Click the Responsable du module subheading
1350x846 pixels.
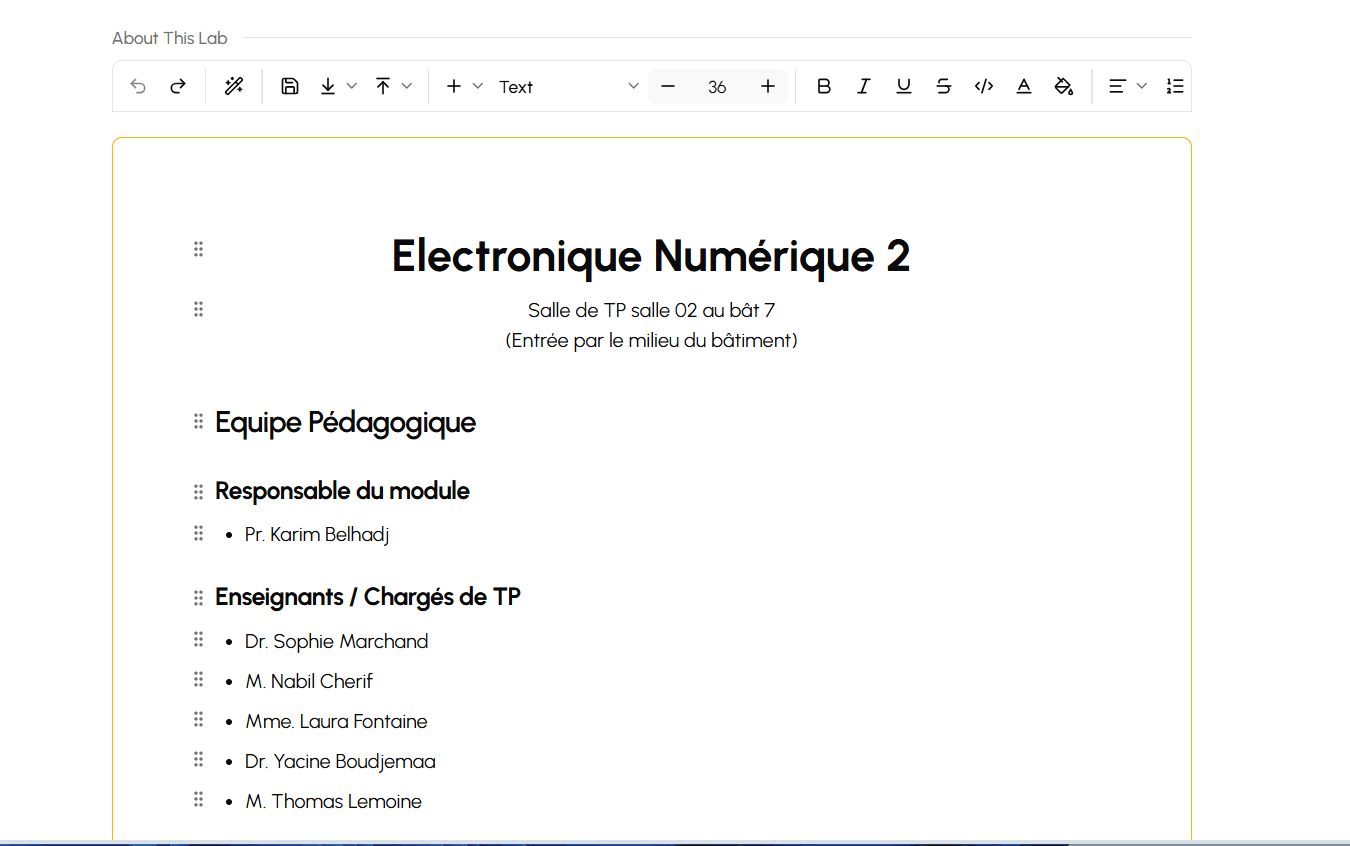[x=342, y=491]
